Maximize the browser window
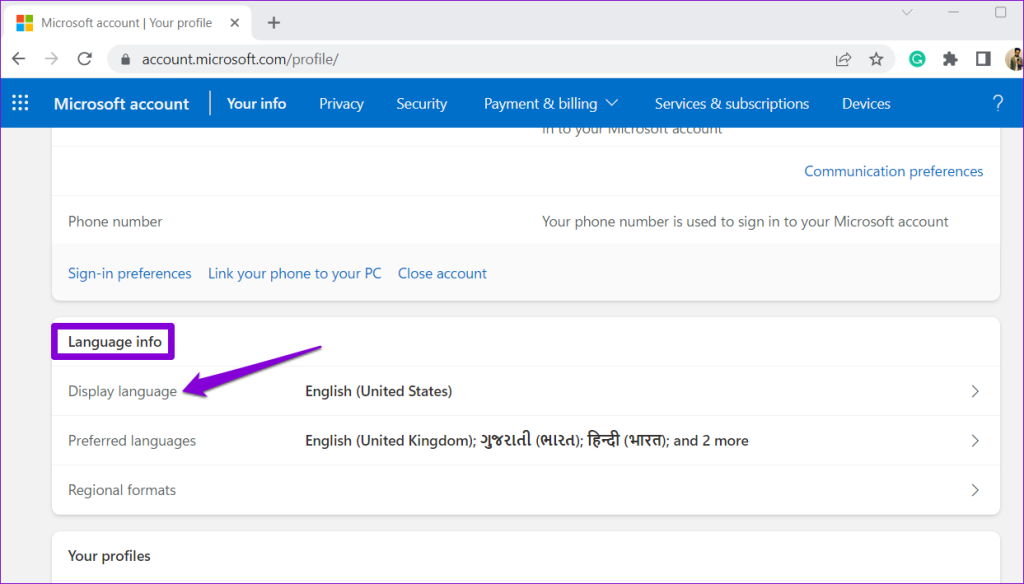This screenshot has width=1024, height=584. (x=1000, y=12)
